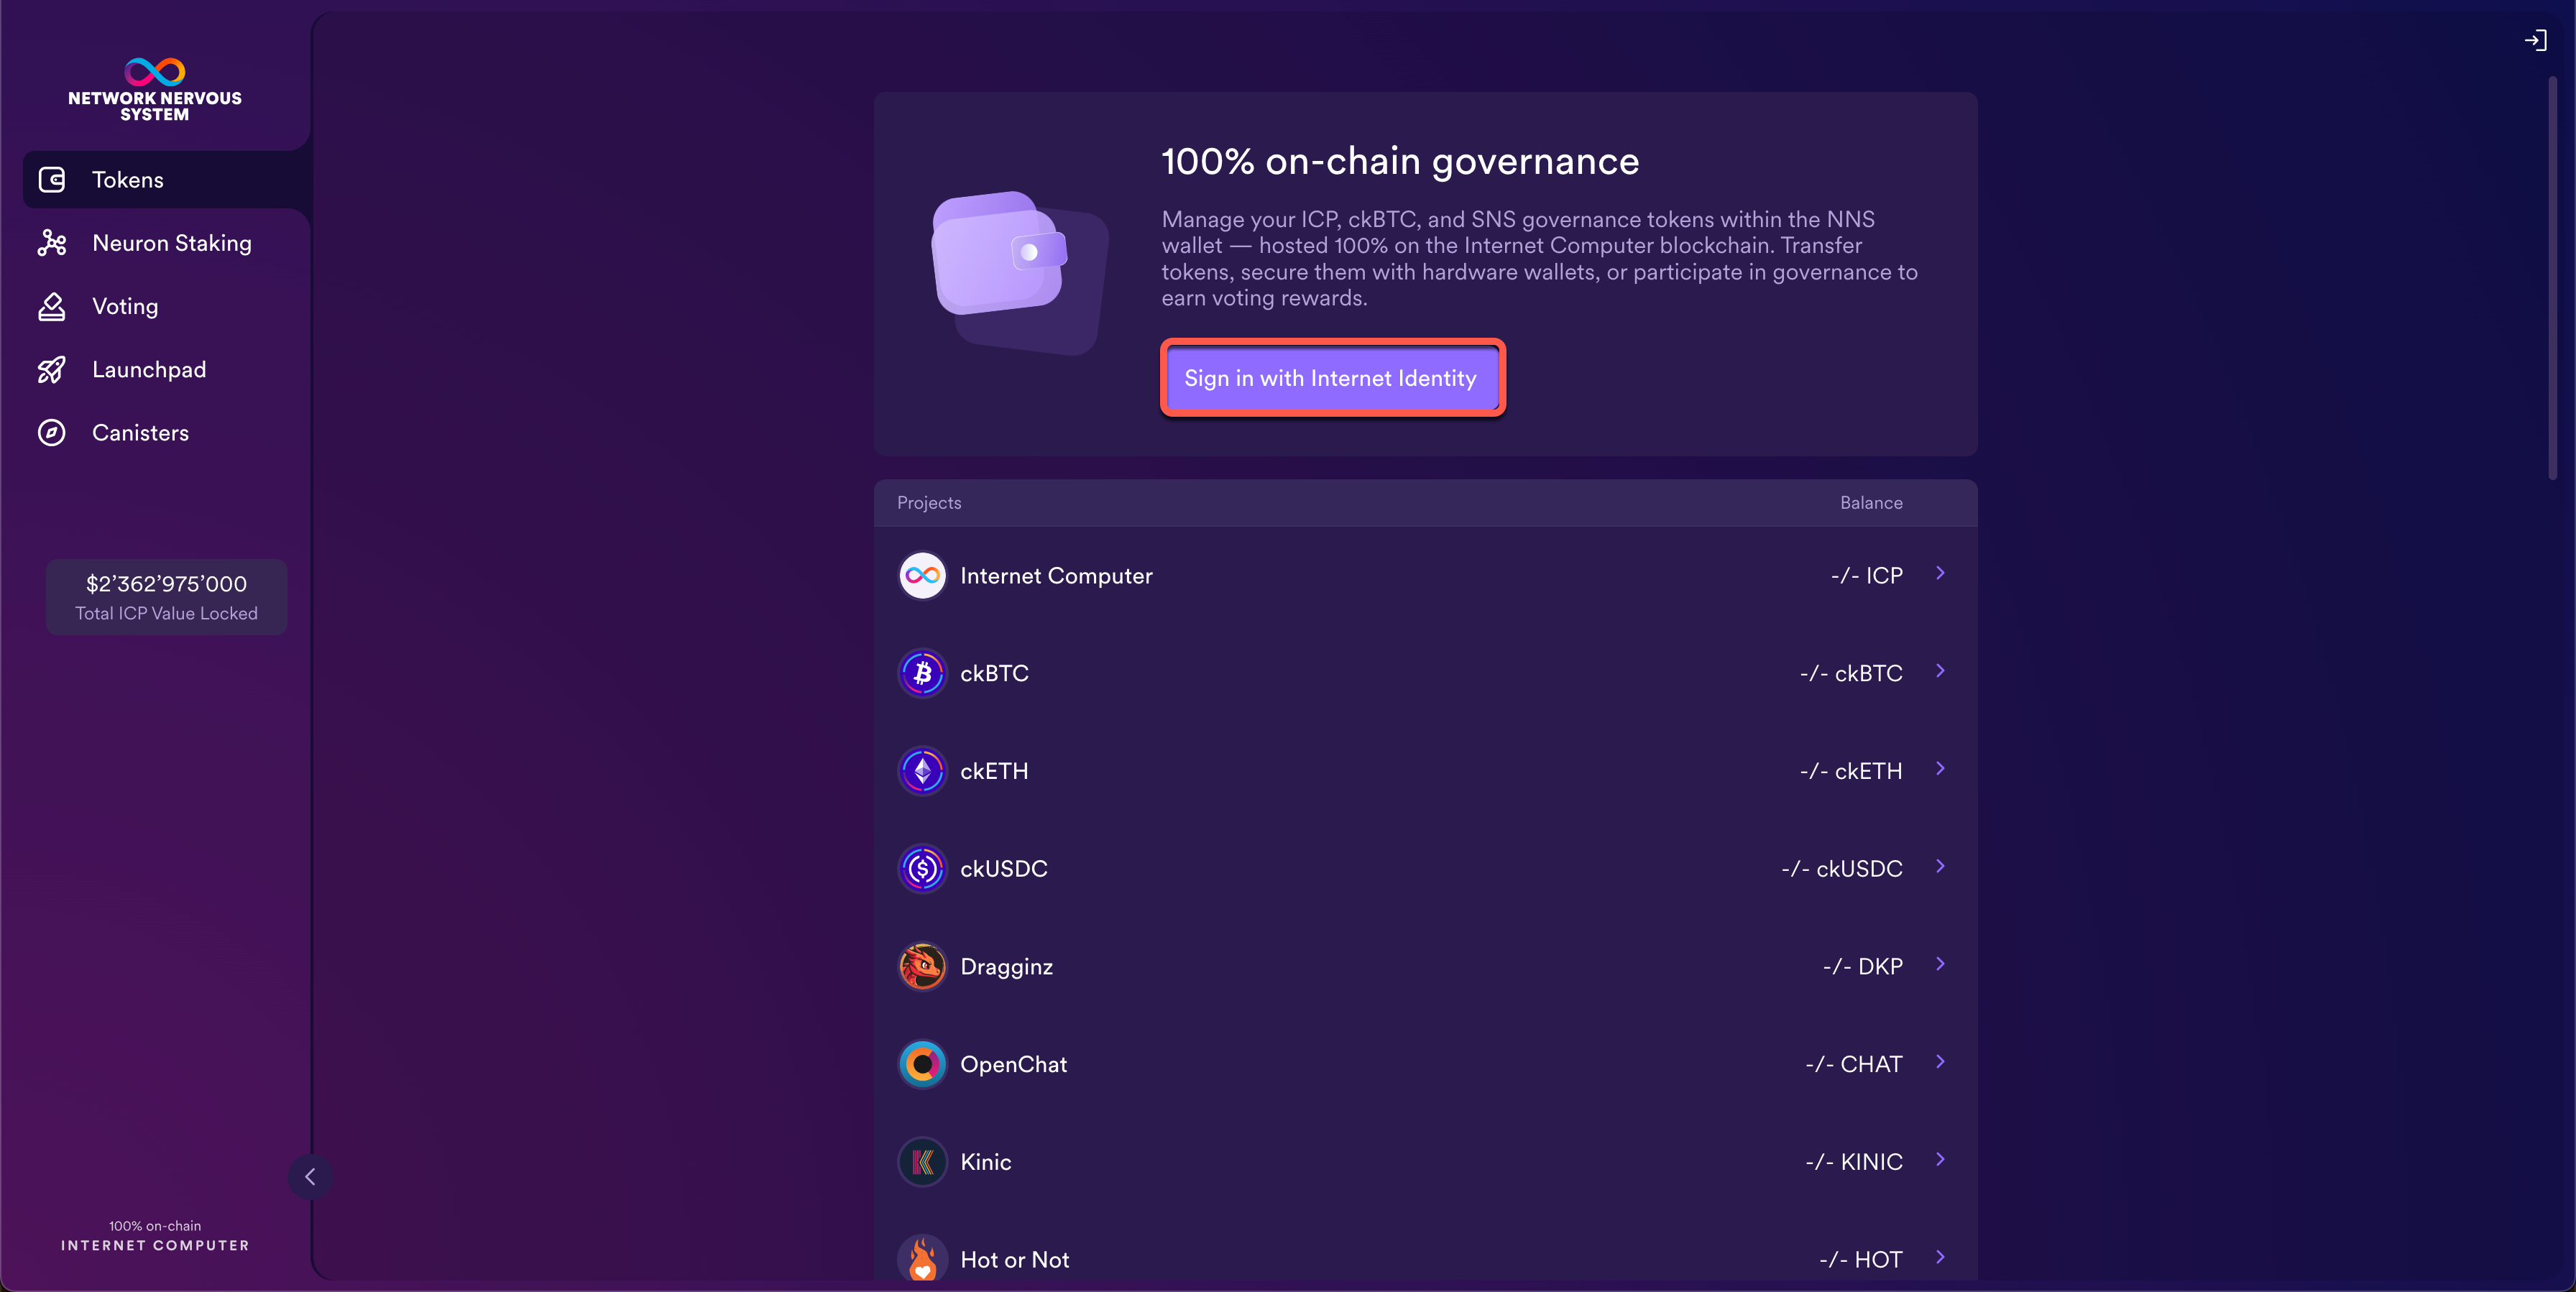The width and height of the screenshot is (2576, 1292).
Task: Click the Internet Computer token logo
Action: click(x=922, y=576)
